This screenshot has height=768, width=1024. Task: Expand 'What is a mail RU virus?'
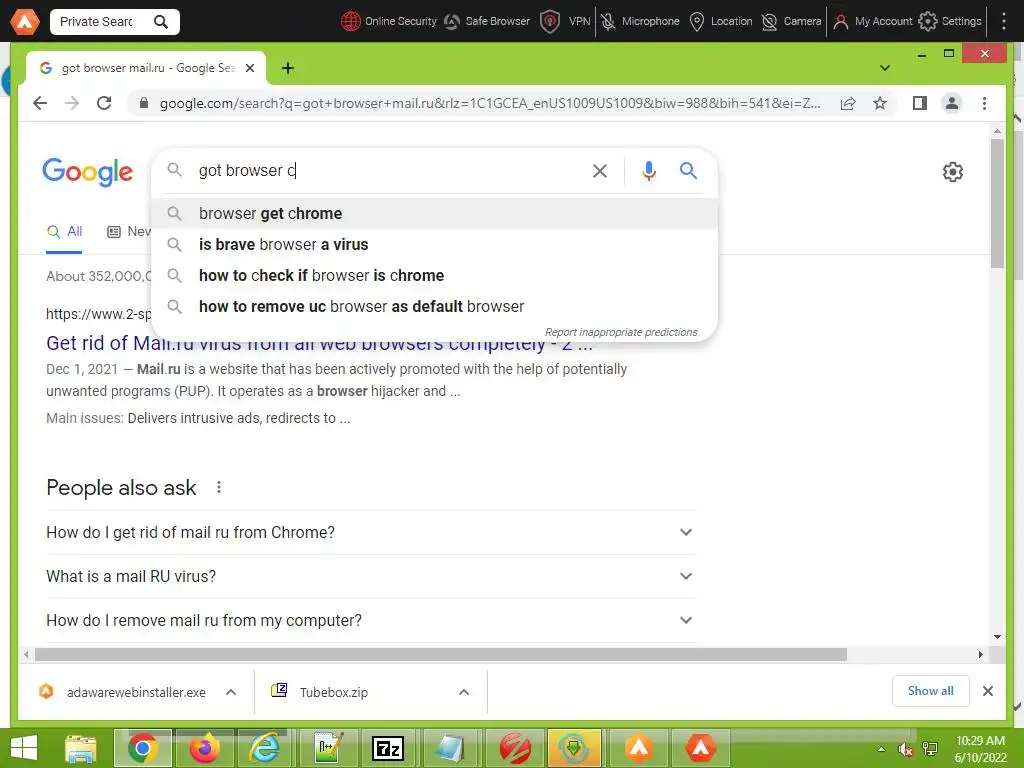click(x=370, y=576)
